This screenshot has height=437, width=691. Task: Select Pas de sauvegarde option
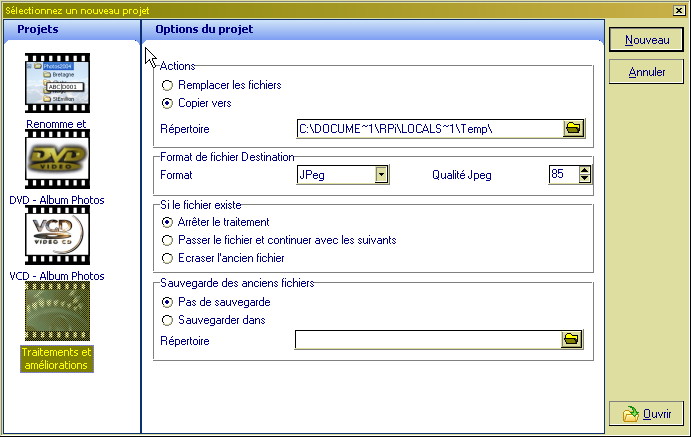pyautogui.click(x=167, y=302)
